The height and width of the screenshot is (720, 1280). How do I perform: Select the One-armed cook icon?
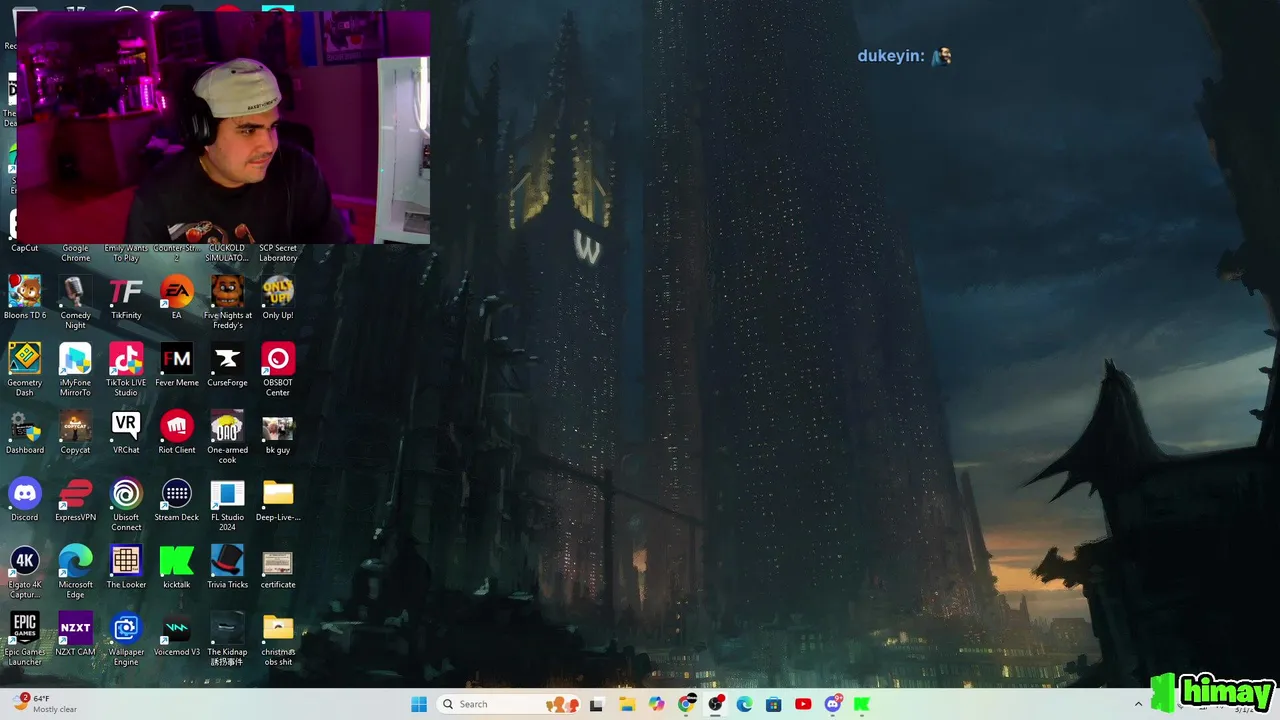(227, 437)
